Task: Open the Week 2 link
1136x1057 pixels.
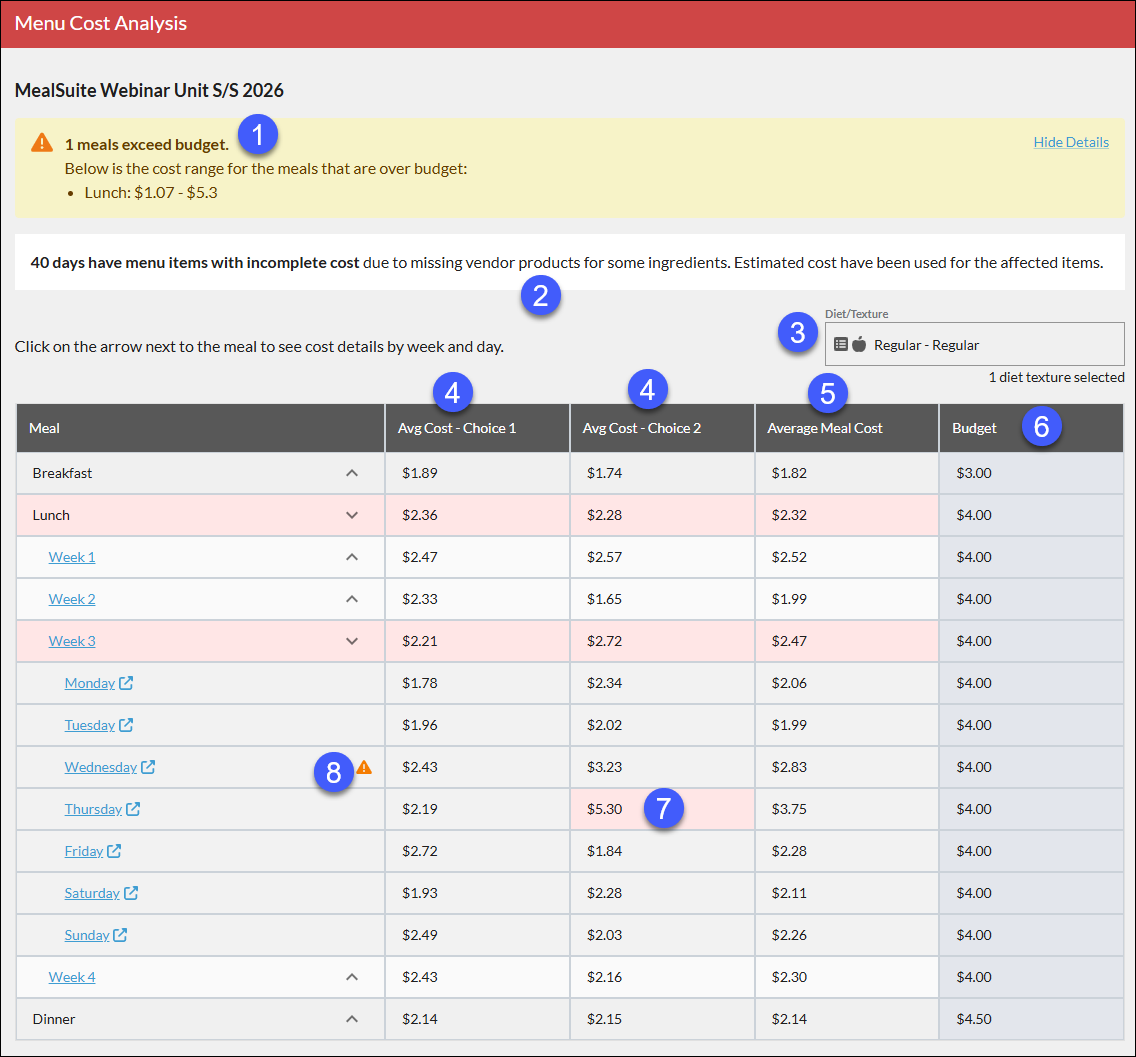Action: tap(72, 599)
